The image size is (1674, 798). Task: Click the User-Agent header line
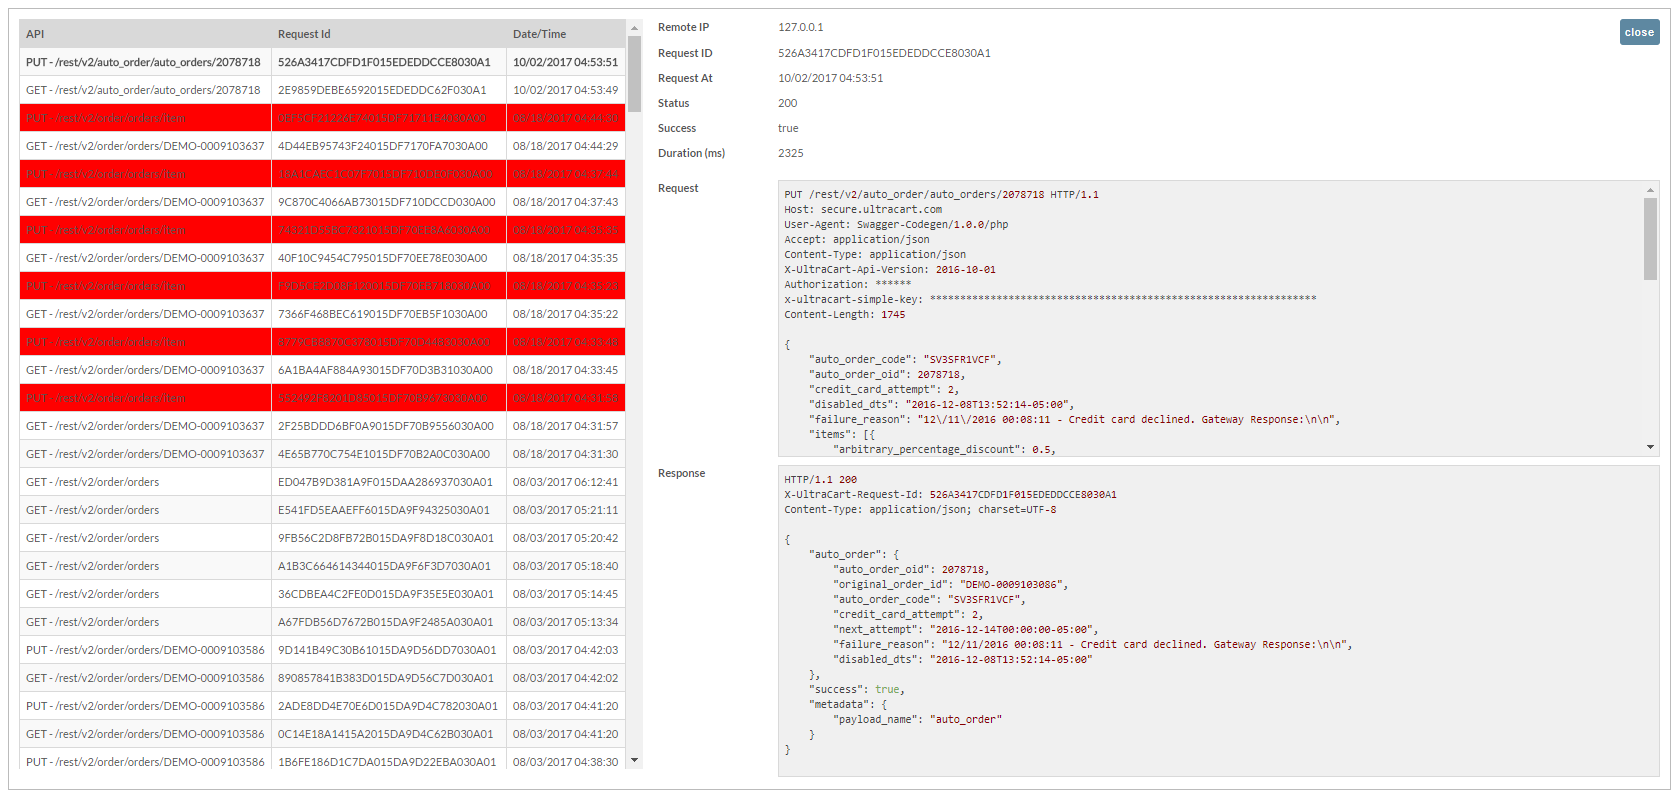tap(896, 225)
